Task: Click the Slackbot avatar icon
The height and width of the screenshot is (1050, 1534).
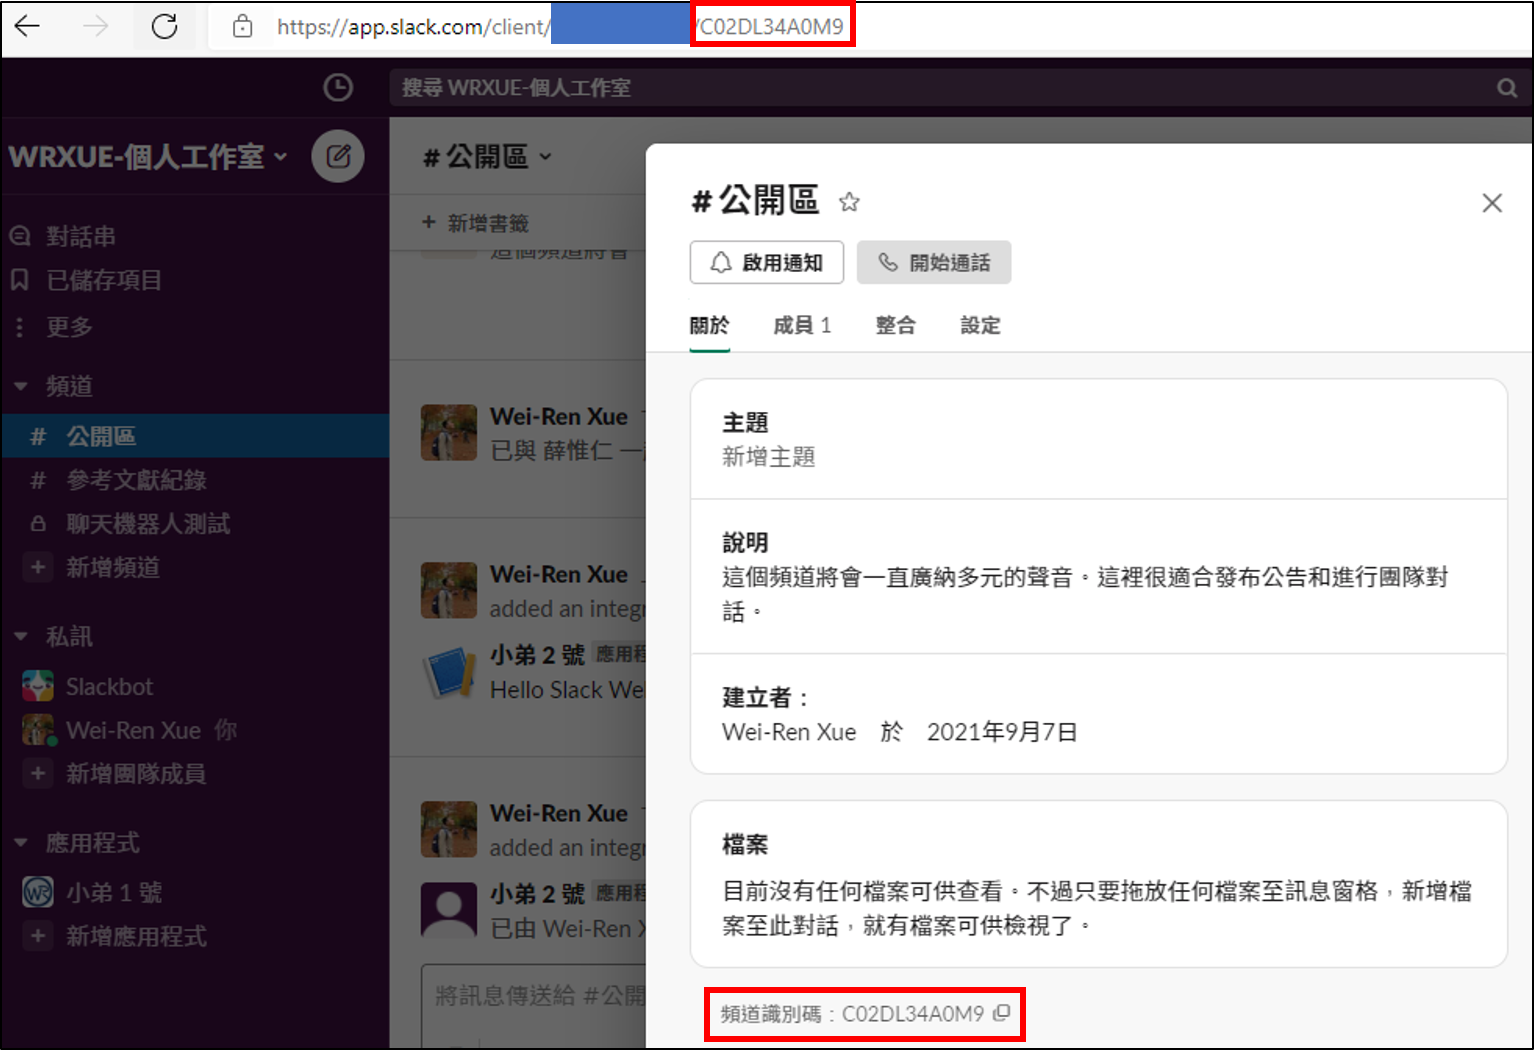Action: [x=38, y=686]
